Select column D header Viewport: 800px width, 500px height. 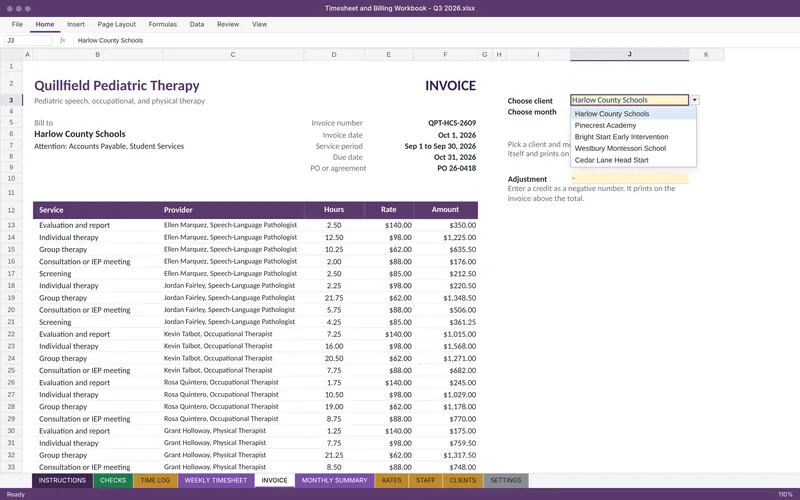334,55
